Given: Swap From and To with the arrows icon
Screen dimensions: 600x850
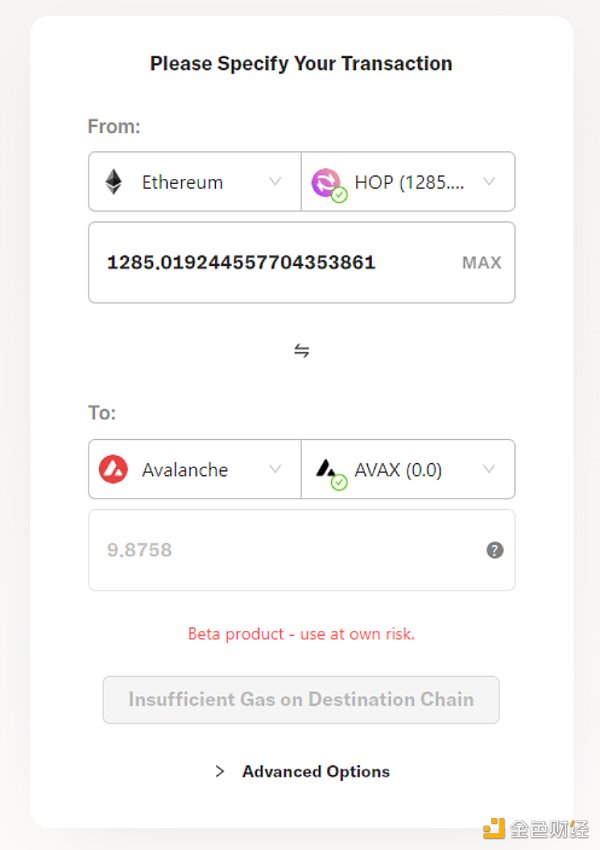Looking at the screenshot, I should click(302, 350).
